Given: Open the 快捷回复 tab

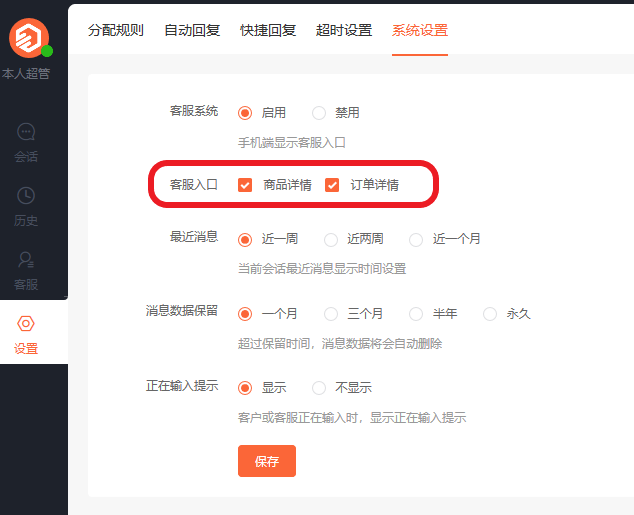Looking at the screenshot, I should [x=268, y=30].
